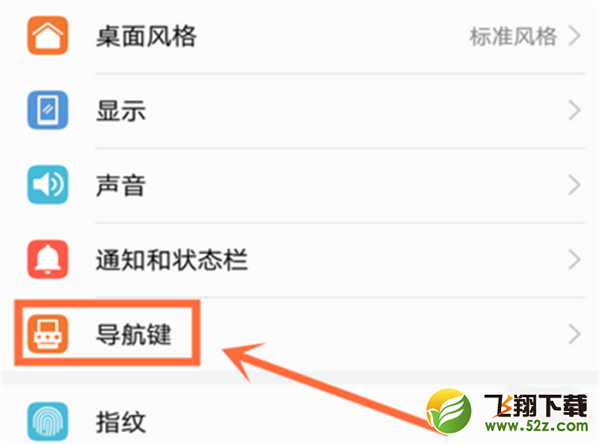Click the green leaf watermark logo
This screenshot has width=600, height=445.
click(449, 411)
